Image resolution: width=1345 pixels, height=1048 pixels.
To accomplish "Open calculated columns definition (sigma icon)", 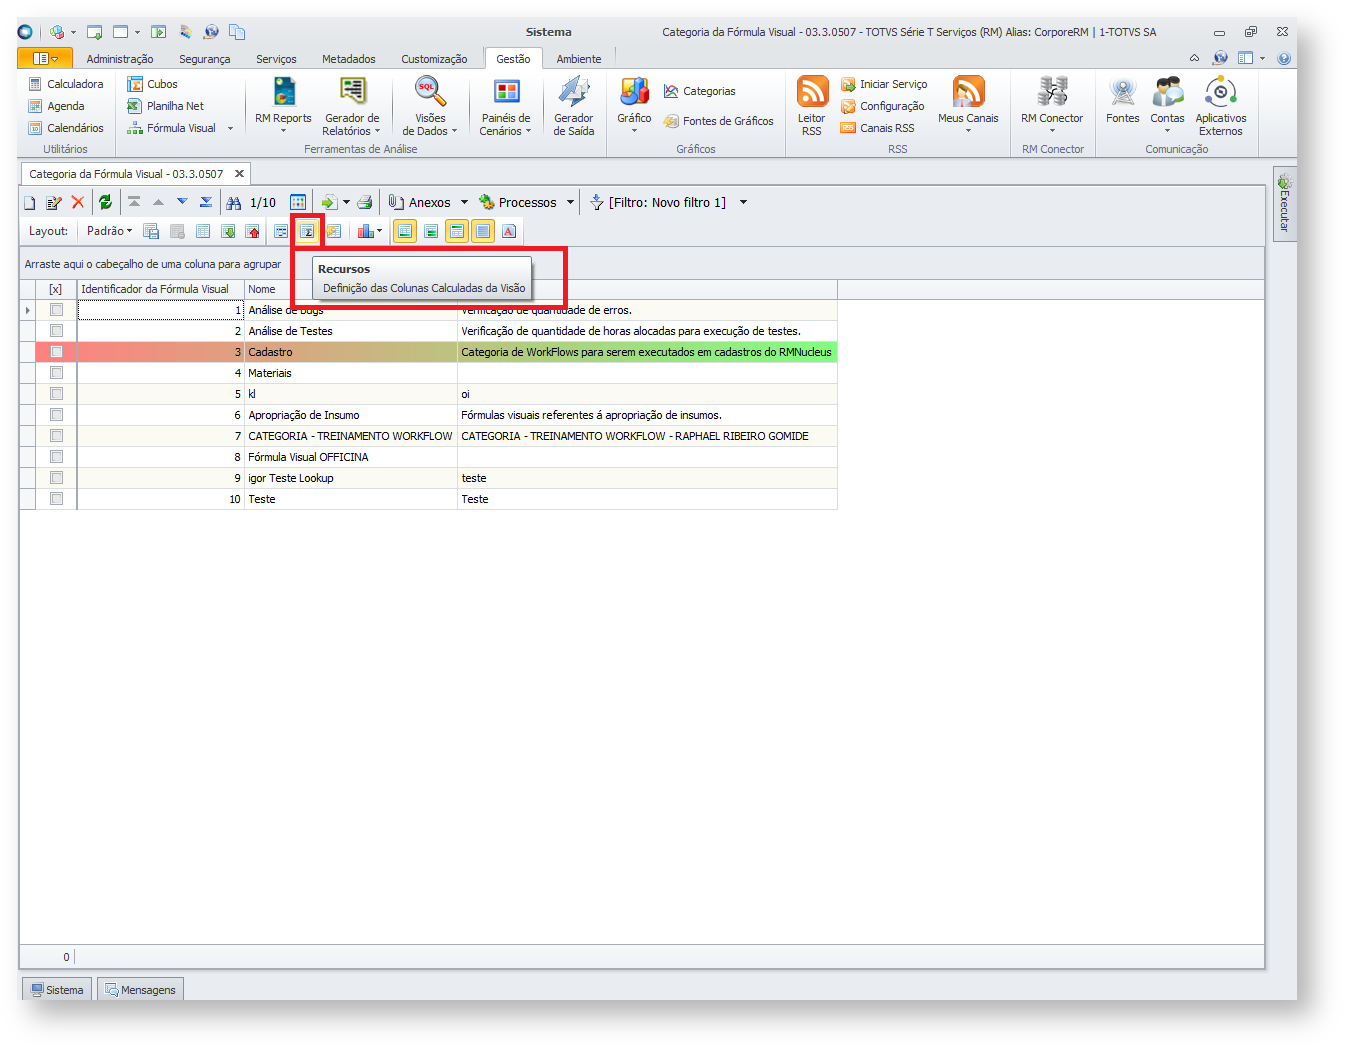I will (308, 231).
